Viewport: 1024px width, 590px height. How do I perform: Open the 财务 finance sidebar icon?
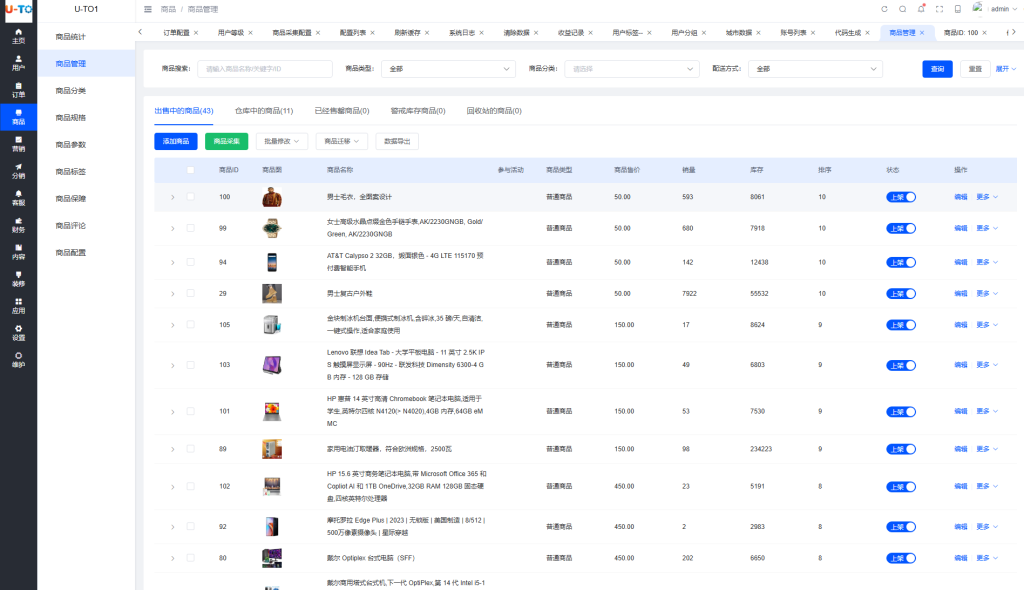pyautogui.click(x=18, y=225)
